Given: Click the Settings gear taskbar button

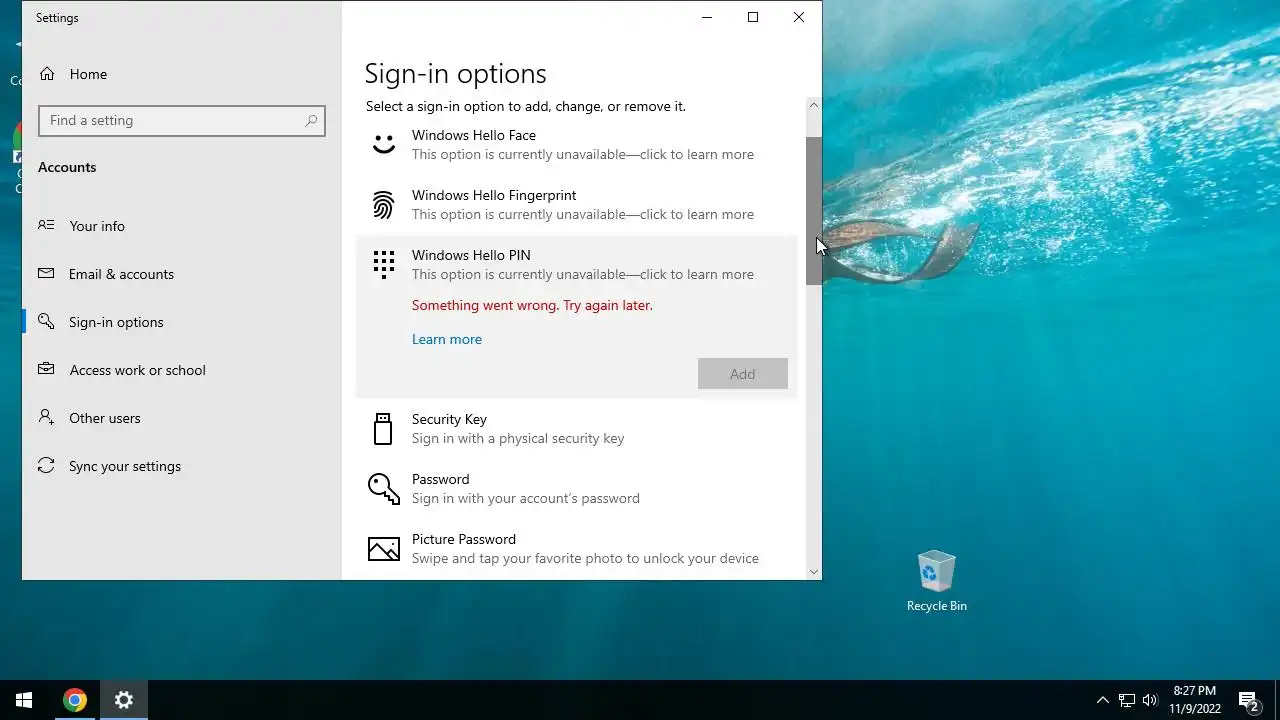Looking at the screenshot, I should (x=124, y=700).
